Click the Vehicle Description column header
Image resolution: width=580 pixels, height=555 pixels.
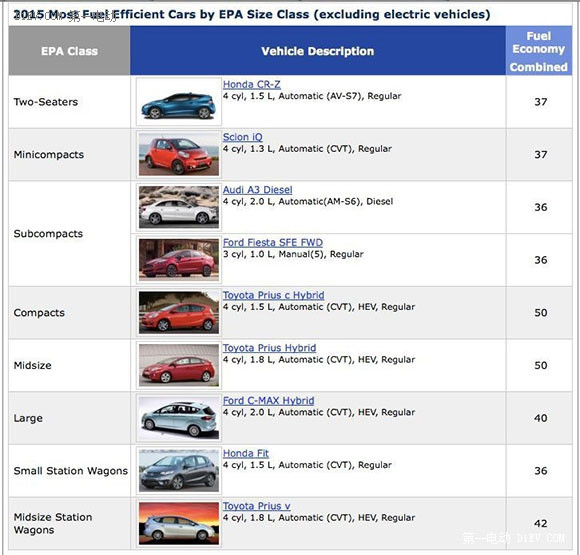tap(318, 51)
